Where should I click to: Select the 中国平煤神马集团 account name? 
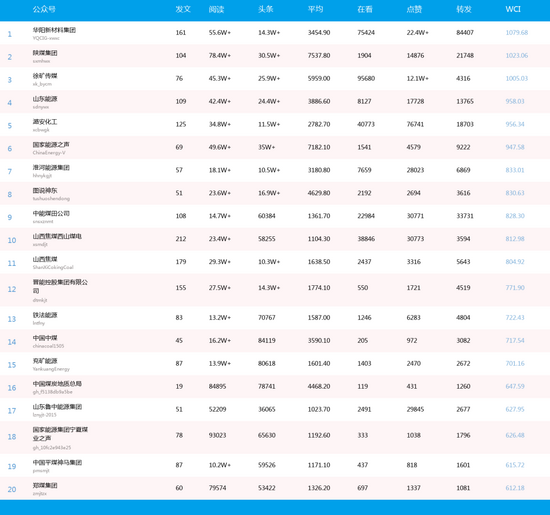57,462
